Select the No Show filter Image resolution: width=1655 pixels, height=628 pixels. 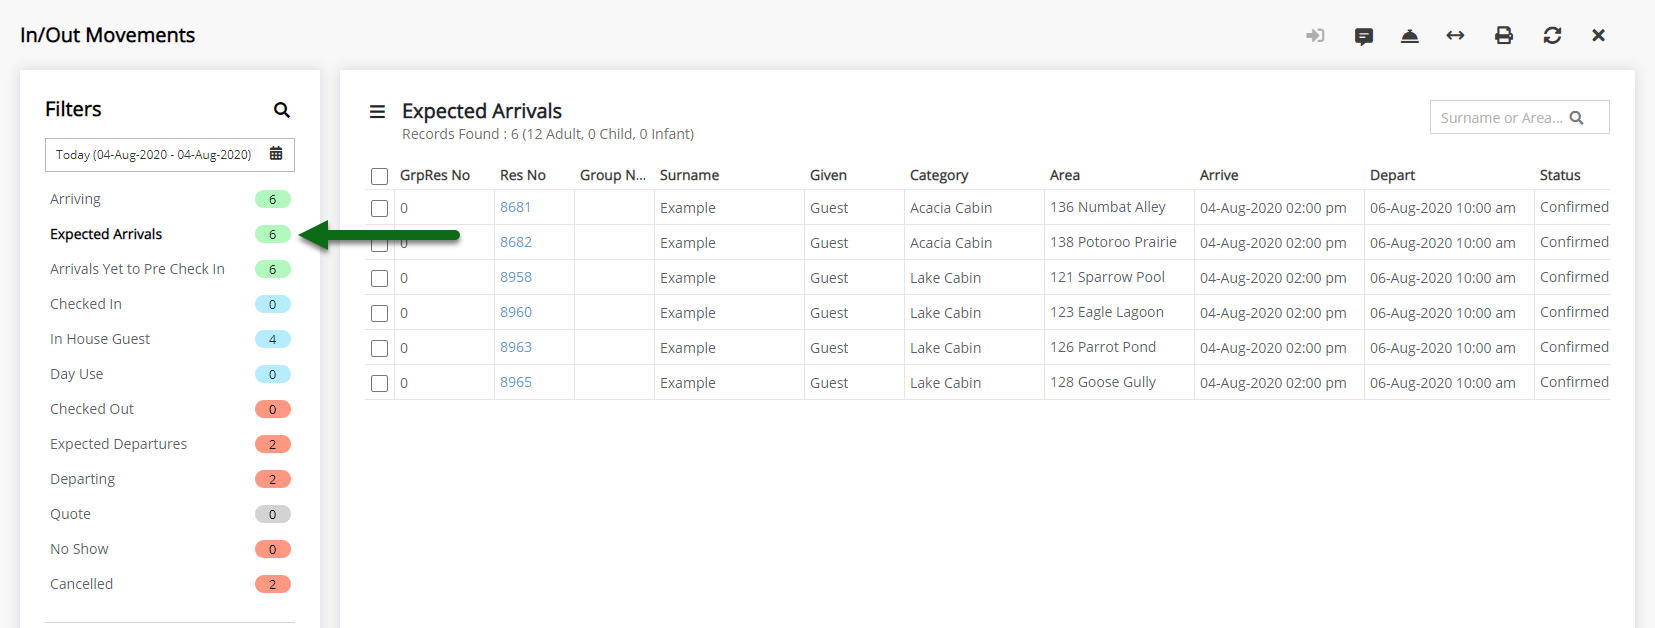coord(79,549)
